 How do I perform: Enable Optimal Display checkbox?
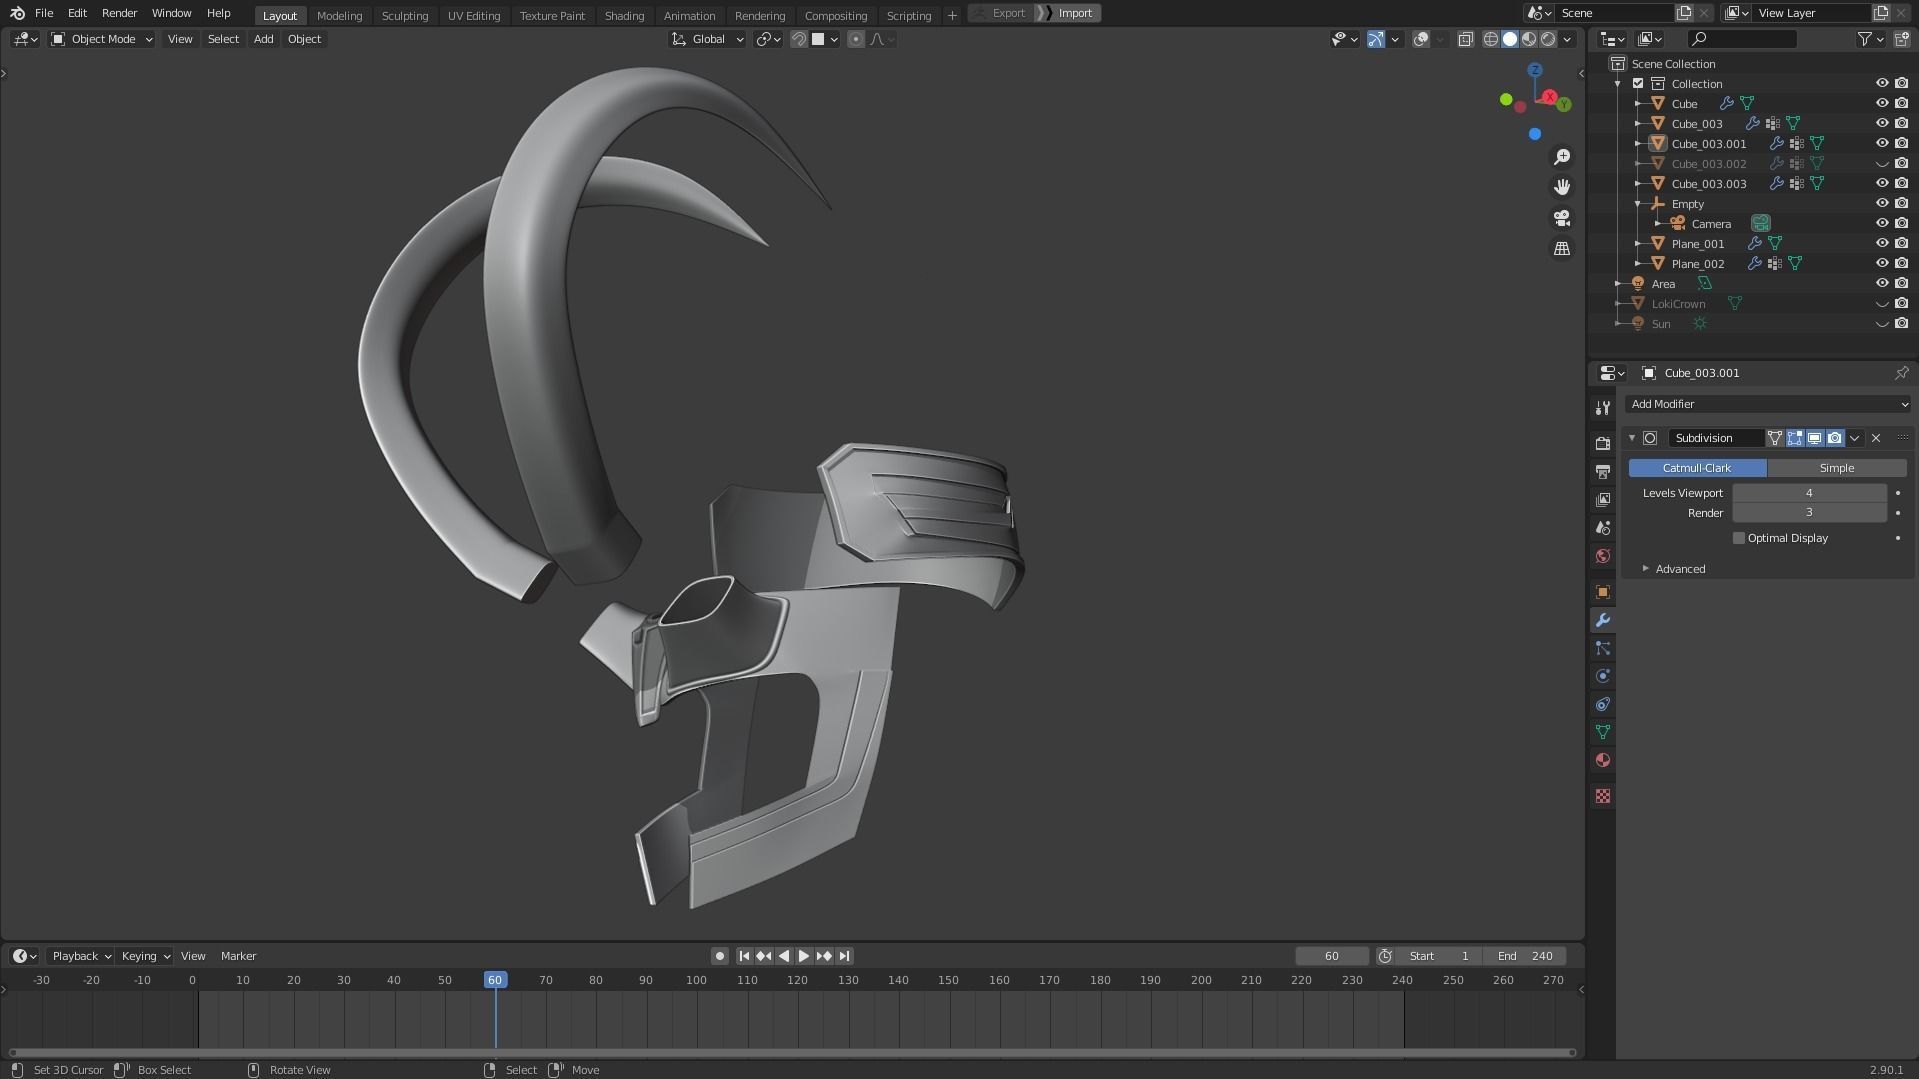coord(1739,538)
